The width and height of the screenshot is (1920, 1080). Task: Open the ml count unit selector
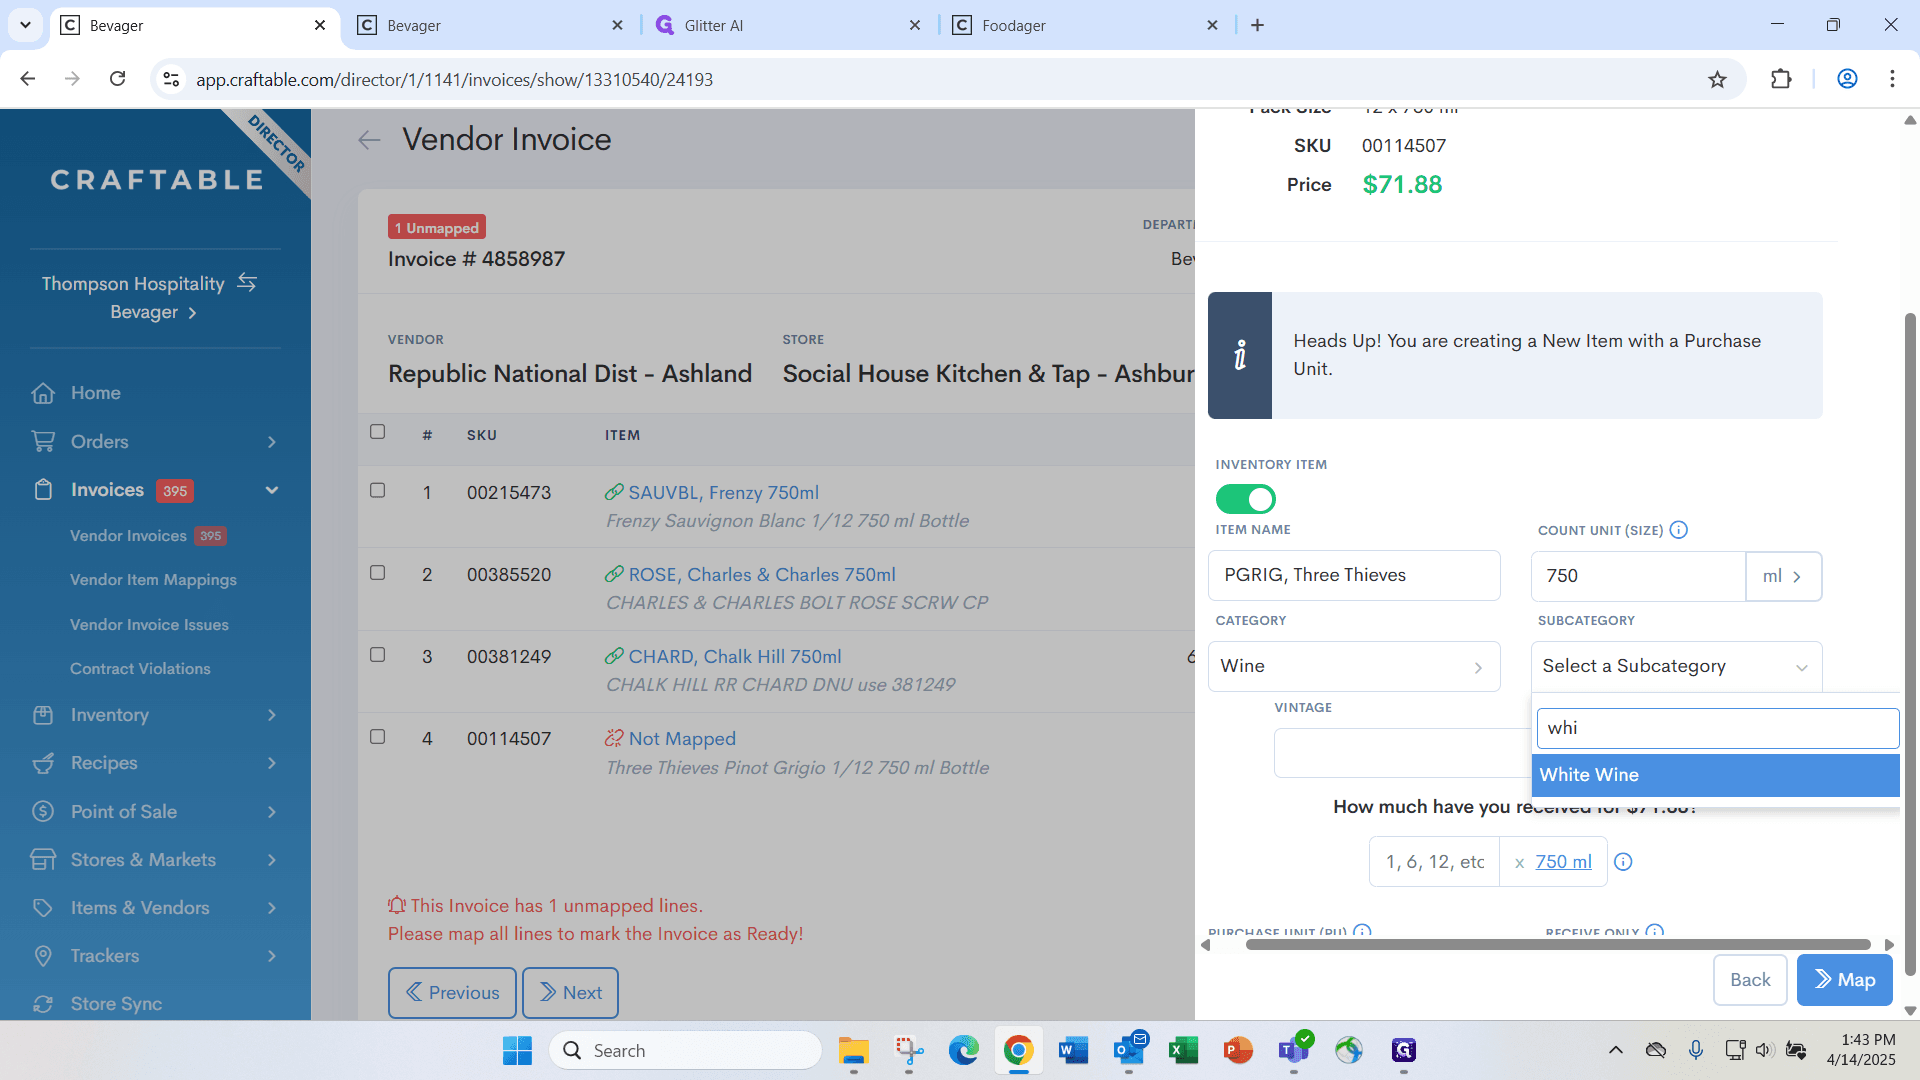1783,576
